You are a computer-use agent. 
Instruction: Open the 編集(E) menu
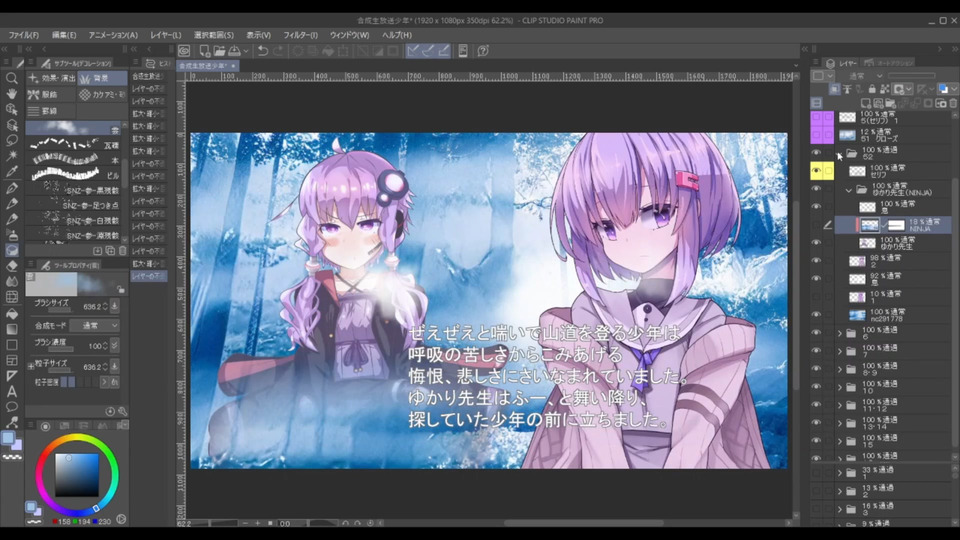point(64,35)
